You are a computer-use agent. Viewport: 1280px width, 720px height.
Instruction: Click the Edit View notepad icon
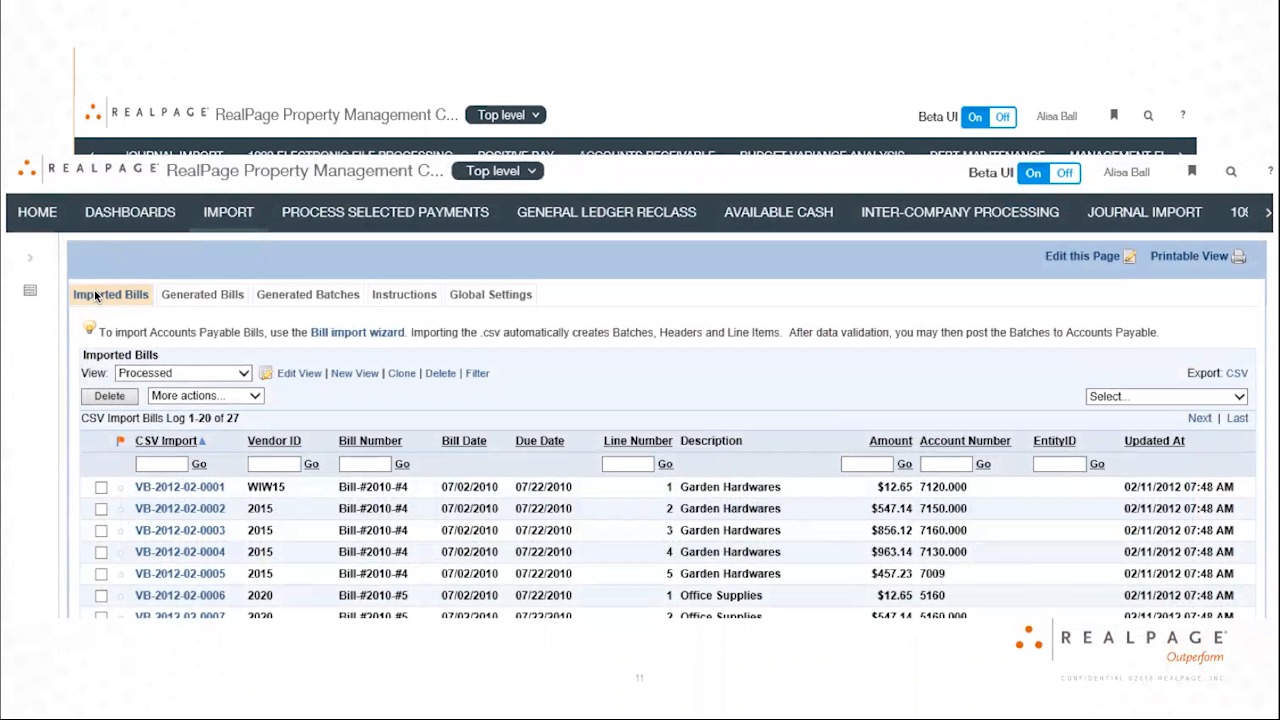[x=265, y=372]
